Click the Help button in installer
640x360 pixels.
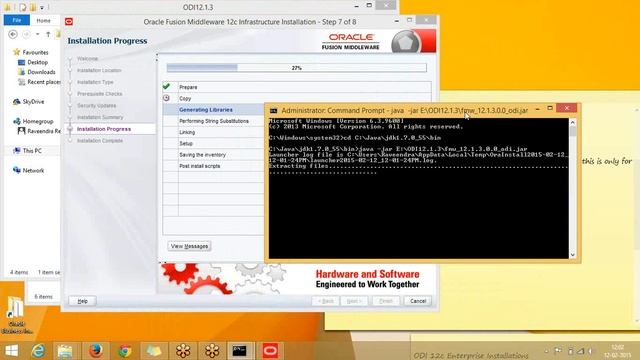click(x=82, y=301)
